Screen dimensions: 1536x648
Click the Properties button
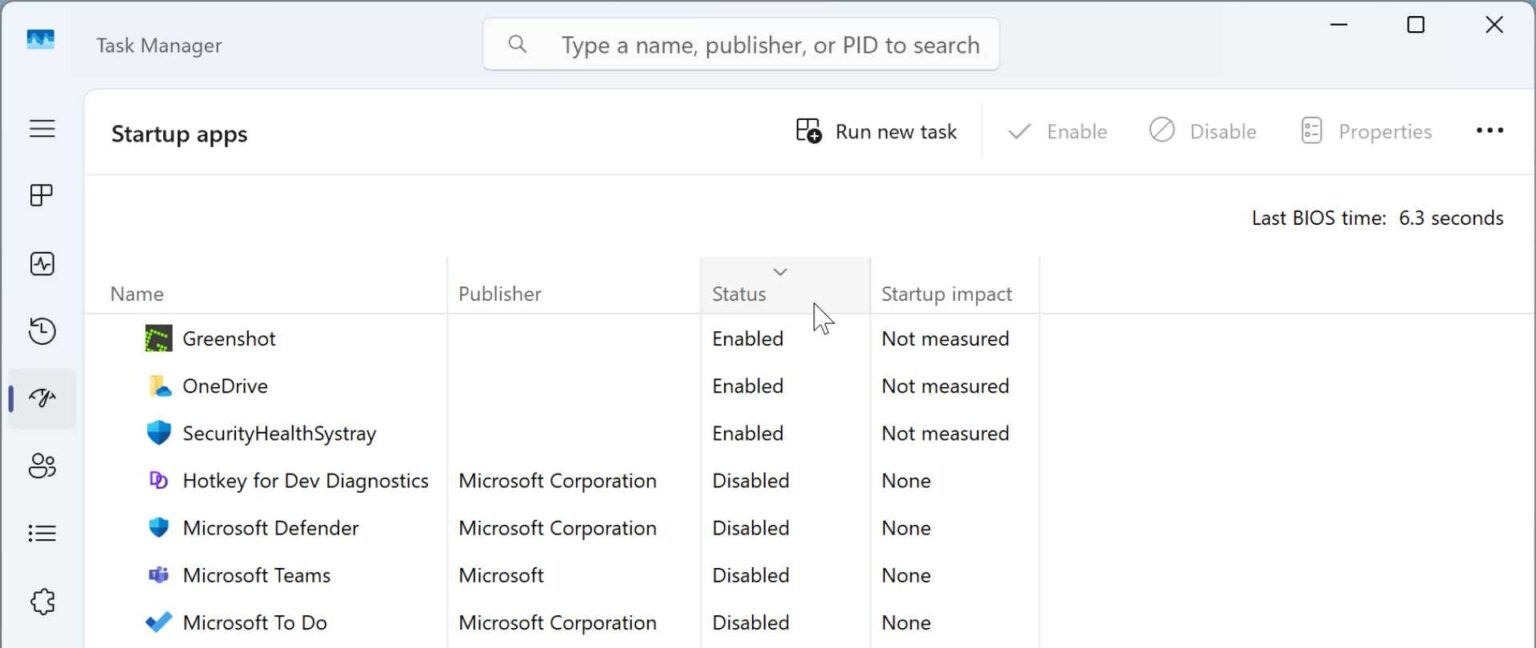click(x=1365, y=130)
